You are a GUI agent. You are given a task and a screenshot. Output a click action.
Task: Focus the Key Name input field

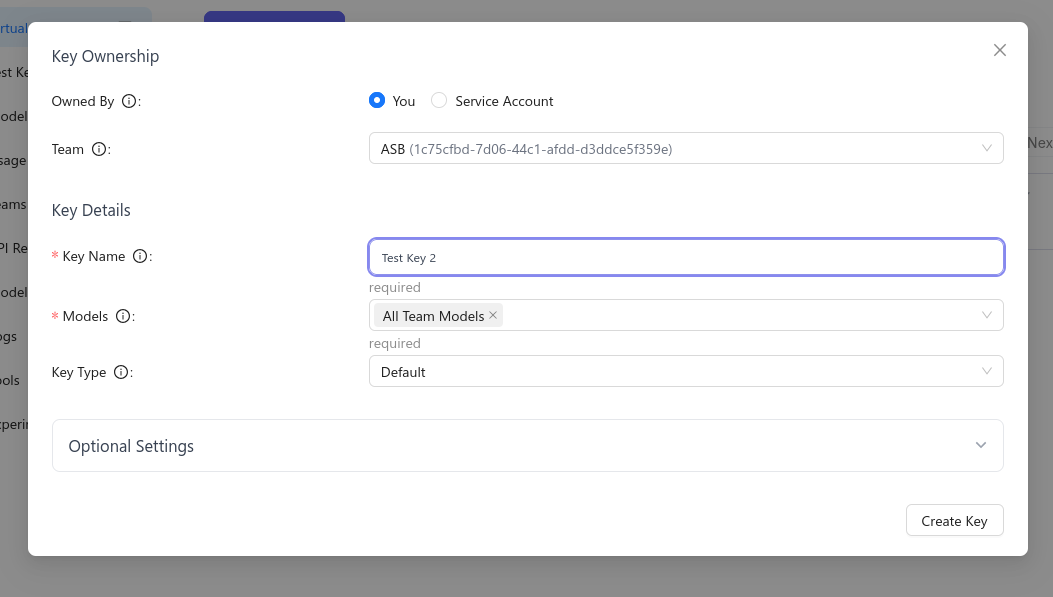point(686,257)
